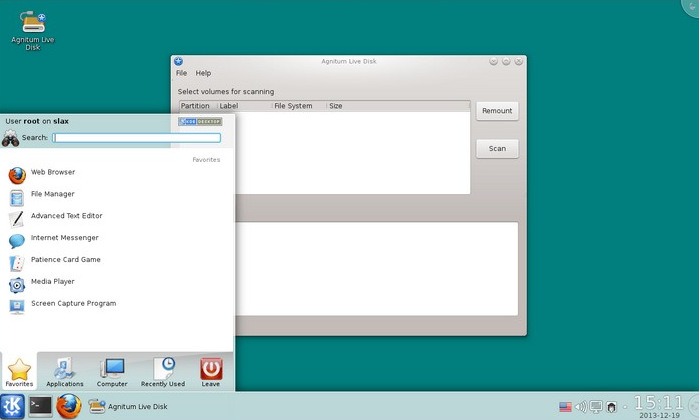
Task: Launch the terminal from the taskbar
Action: pyautogui.click(x=40, y=406)
